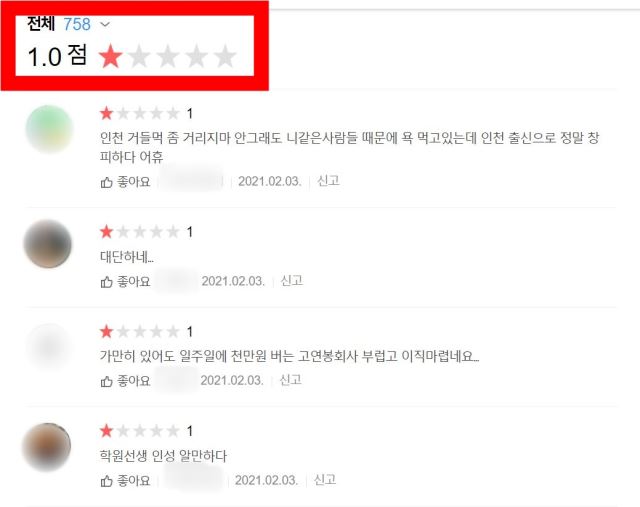640x507 pixels.
Task: Click 신고 on the 학원선생 review
Action: click(324, 479)
